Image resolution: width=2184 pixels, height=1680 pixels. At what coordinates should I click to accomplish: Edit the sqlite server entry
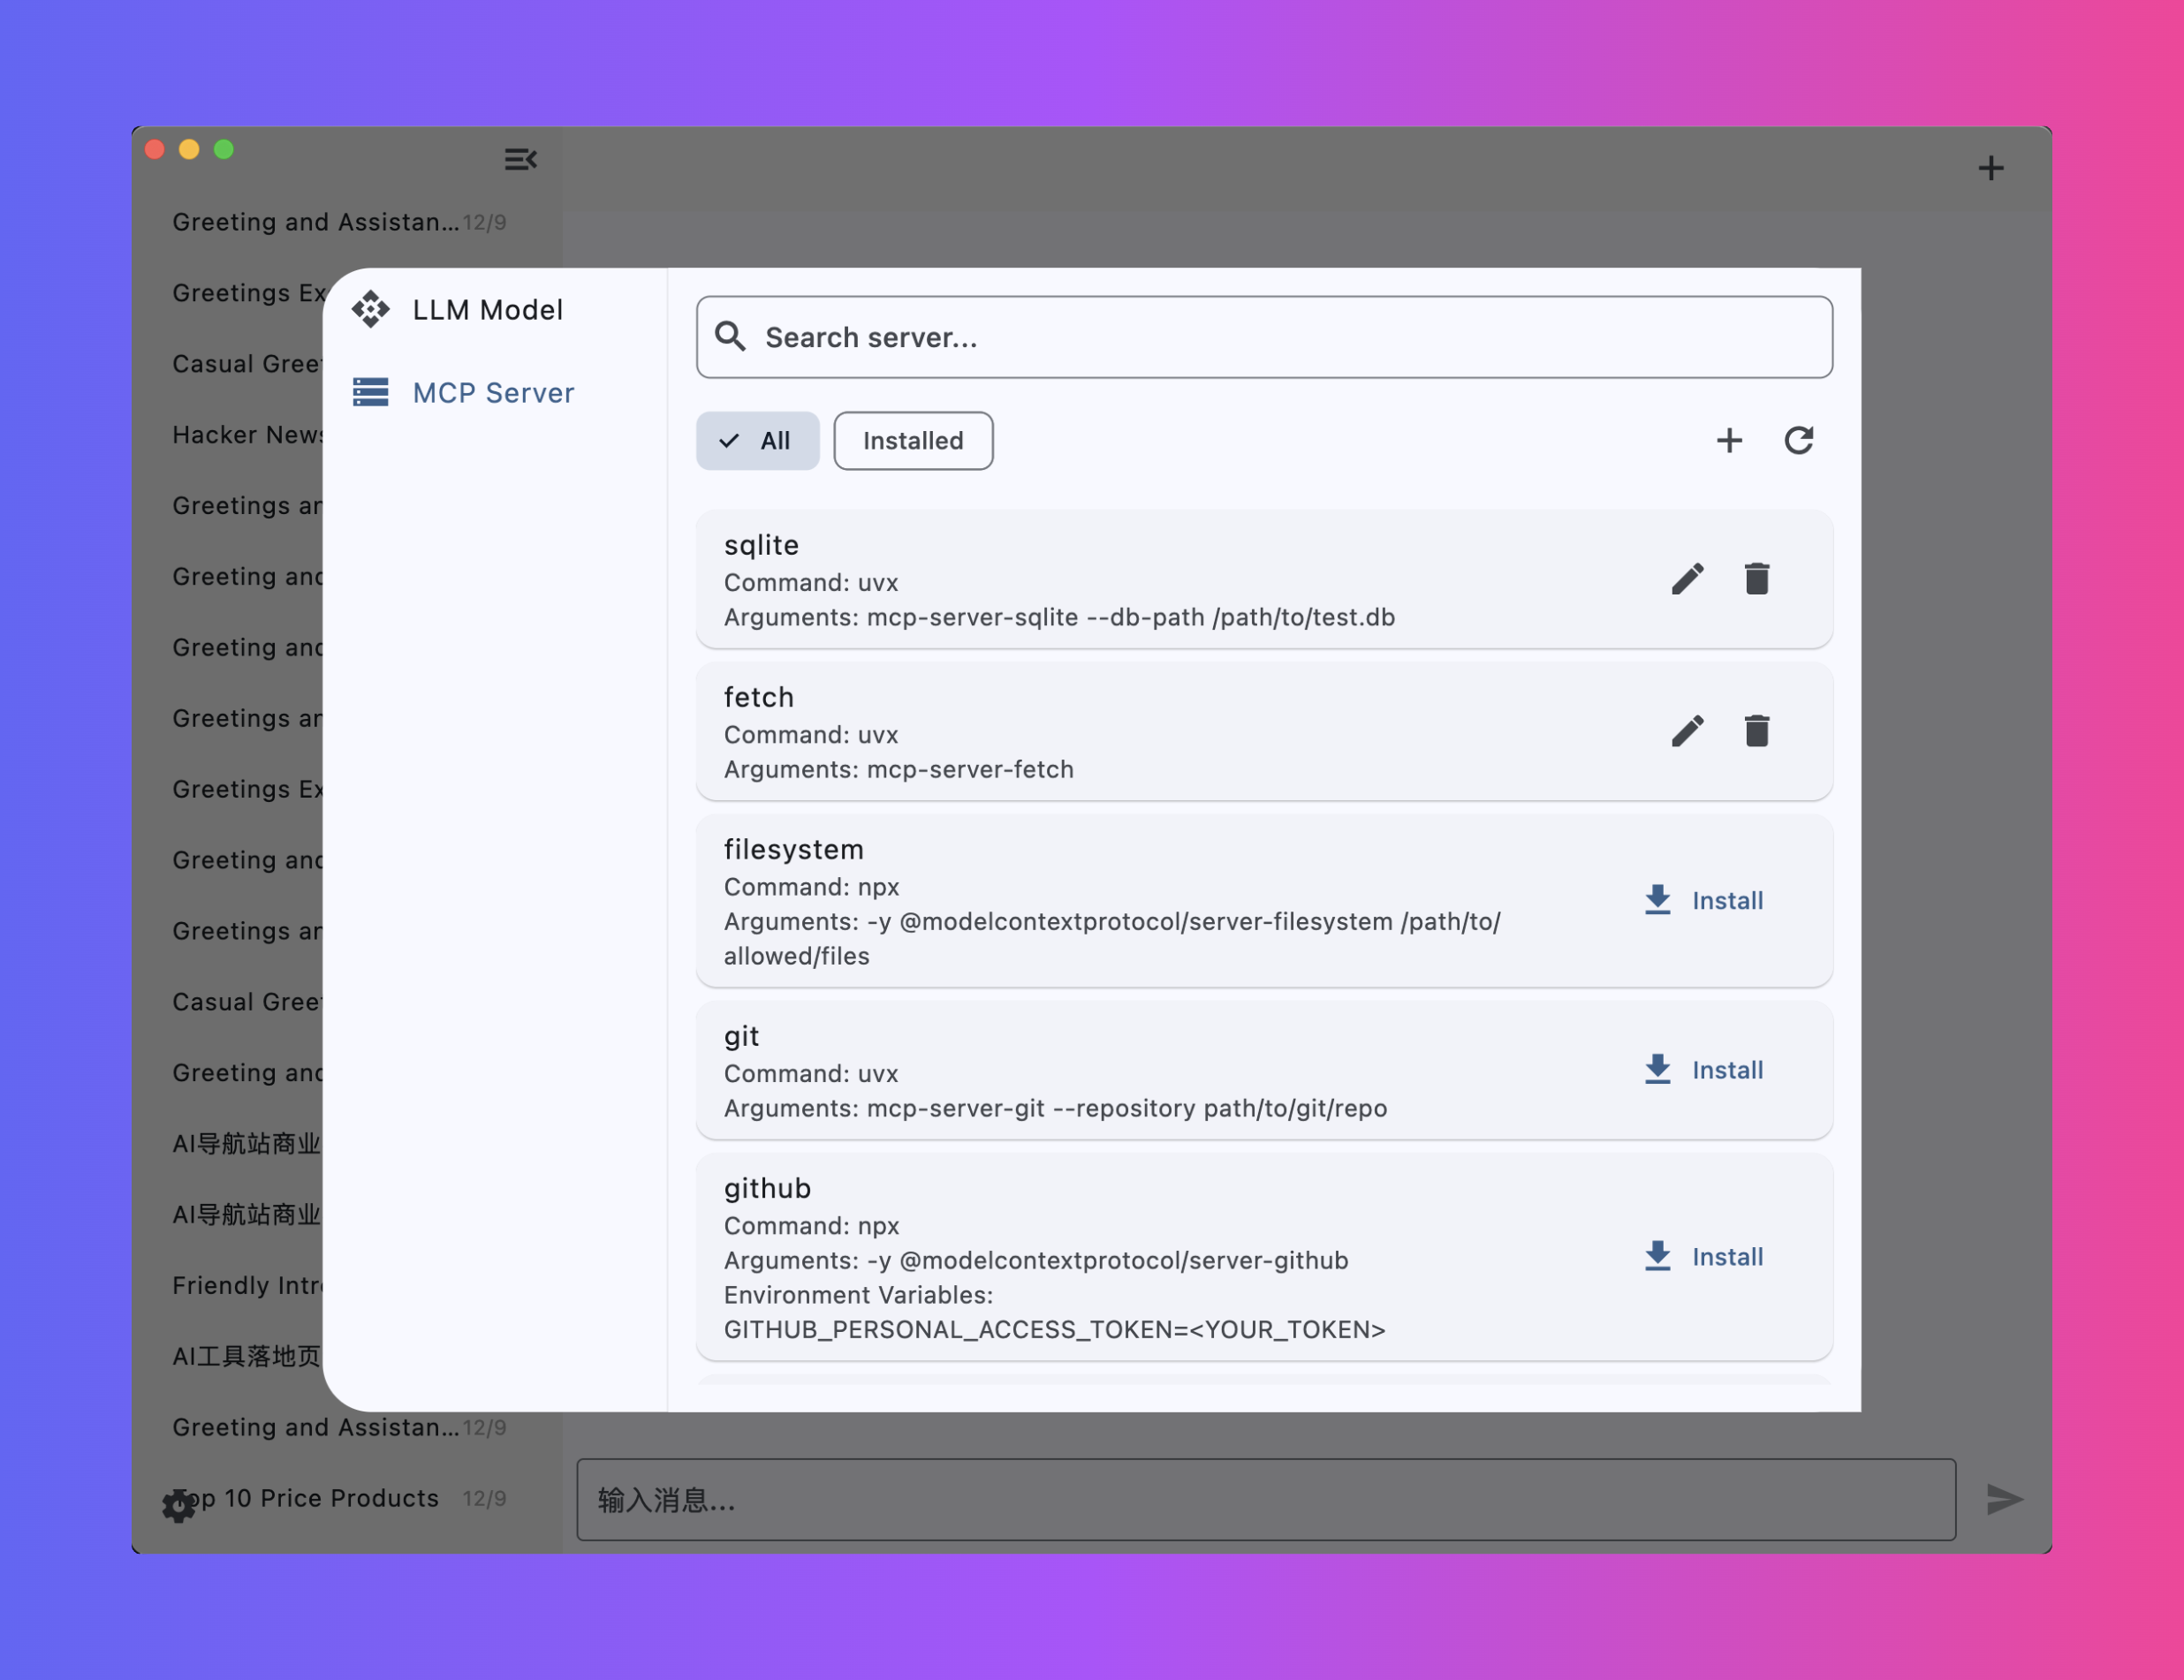pyautogui.click(x=1687, y=579)
